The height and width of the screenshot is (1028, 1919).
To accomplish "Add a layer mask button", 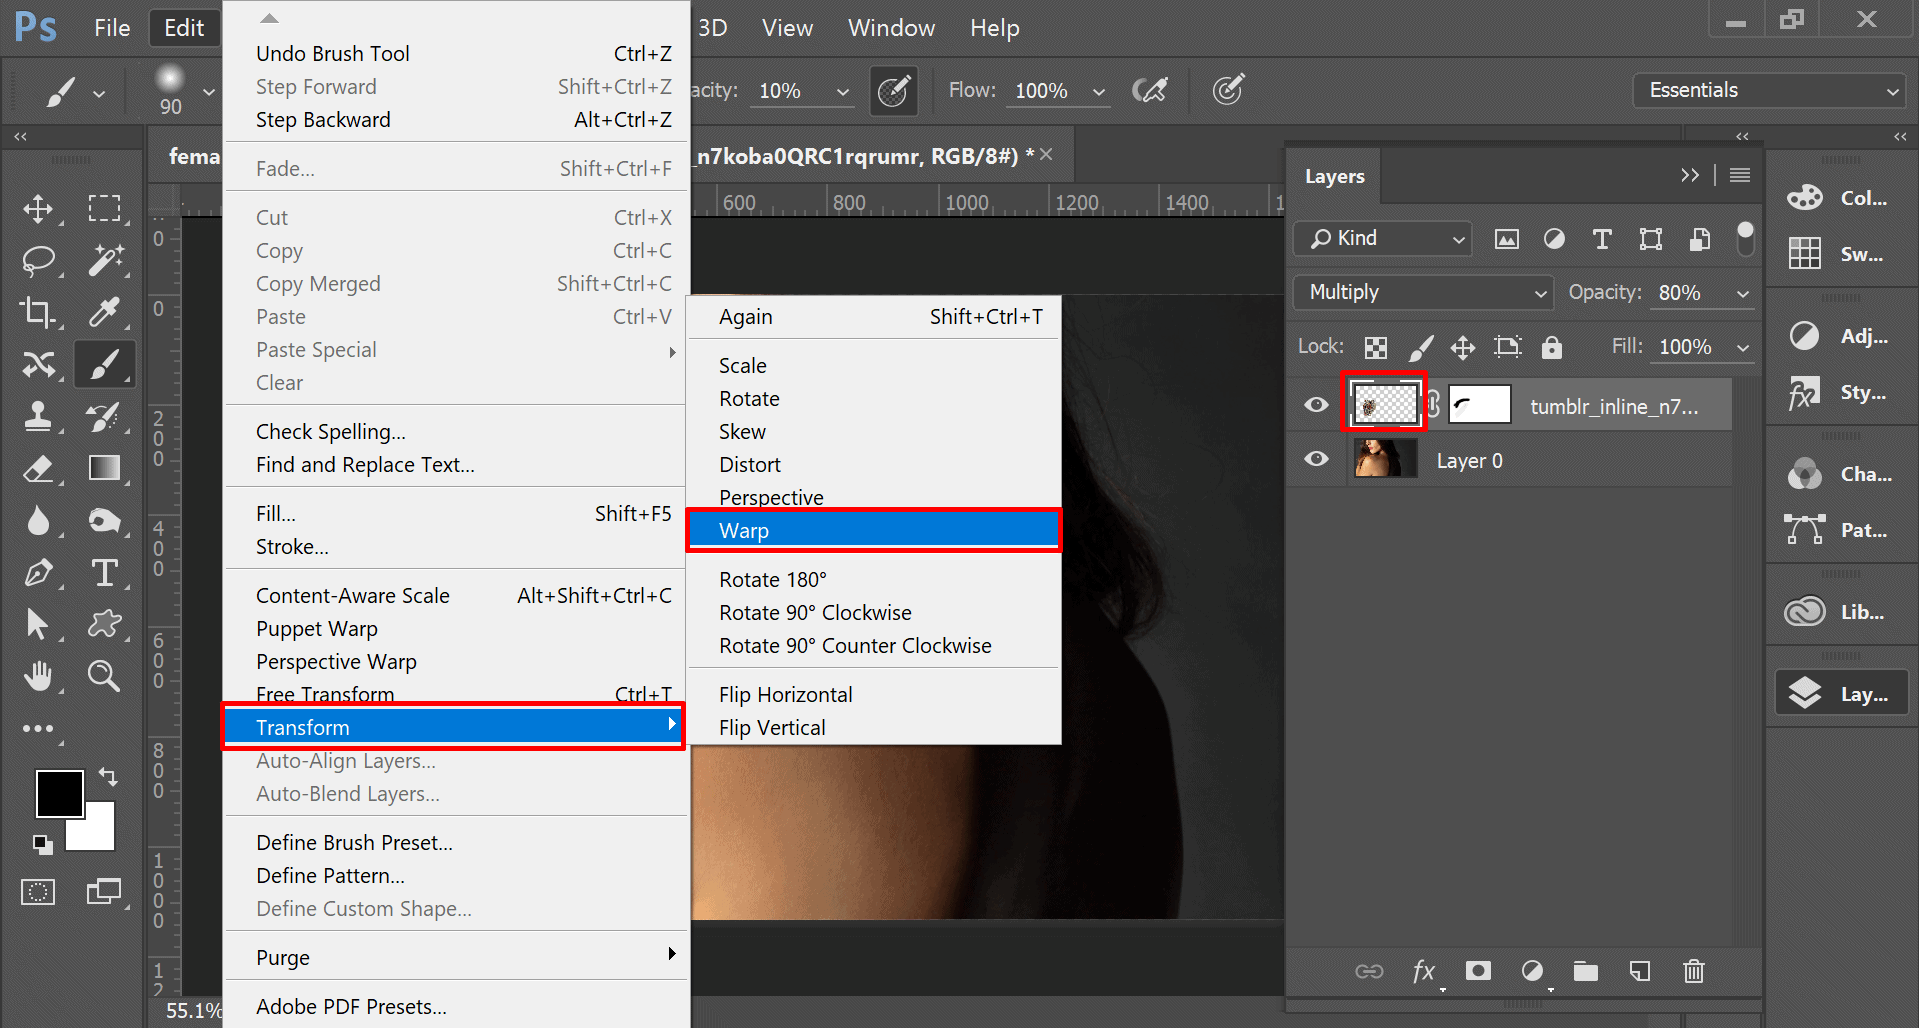I will (1478, 971).
